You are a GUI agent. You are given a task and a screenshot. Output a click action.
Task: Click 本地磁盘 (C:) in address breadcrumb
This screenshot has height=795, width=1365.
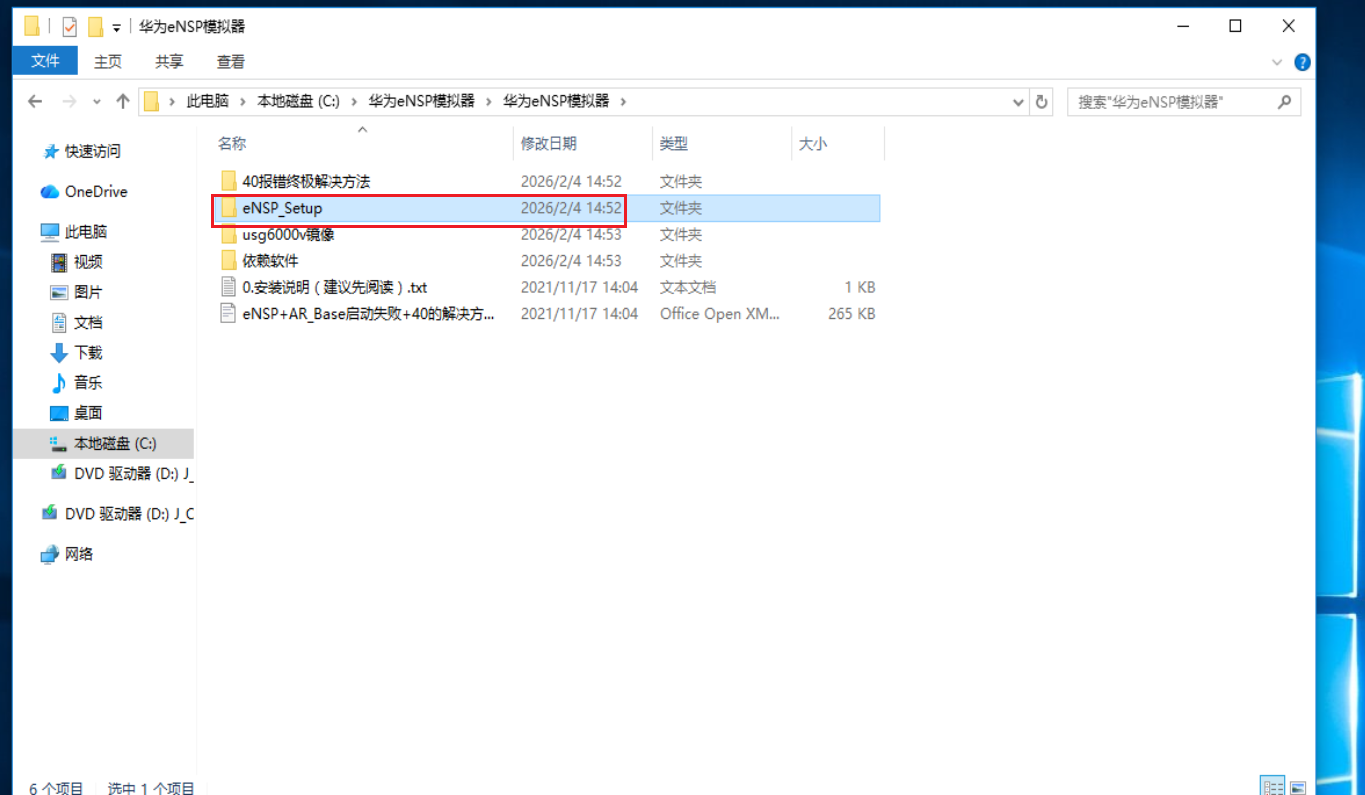(299, 101)
